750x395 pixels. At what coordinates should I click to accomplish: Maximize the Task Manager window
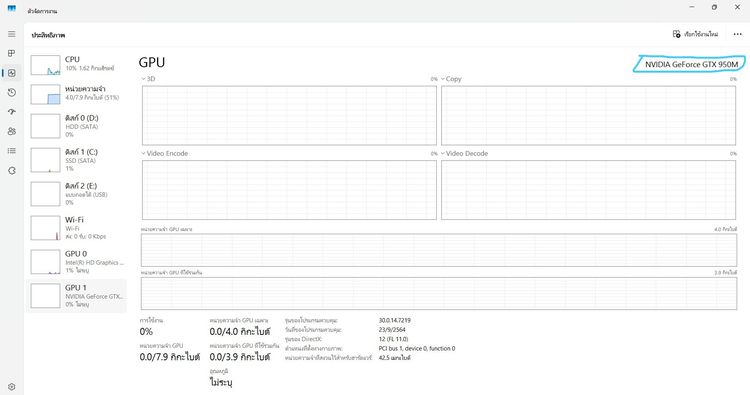point(714,8)
